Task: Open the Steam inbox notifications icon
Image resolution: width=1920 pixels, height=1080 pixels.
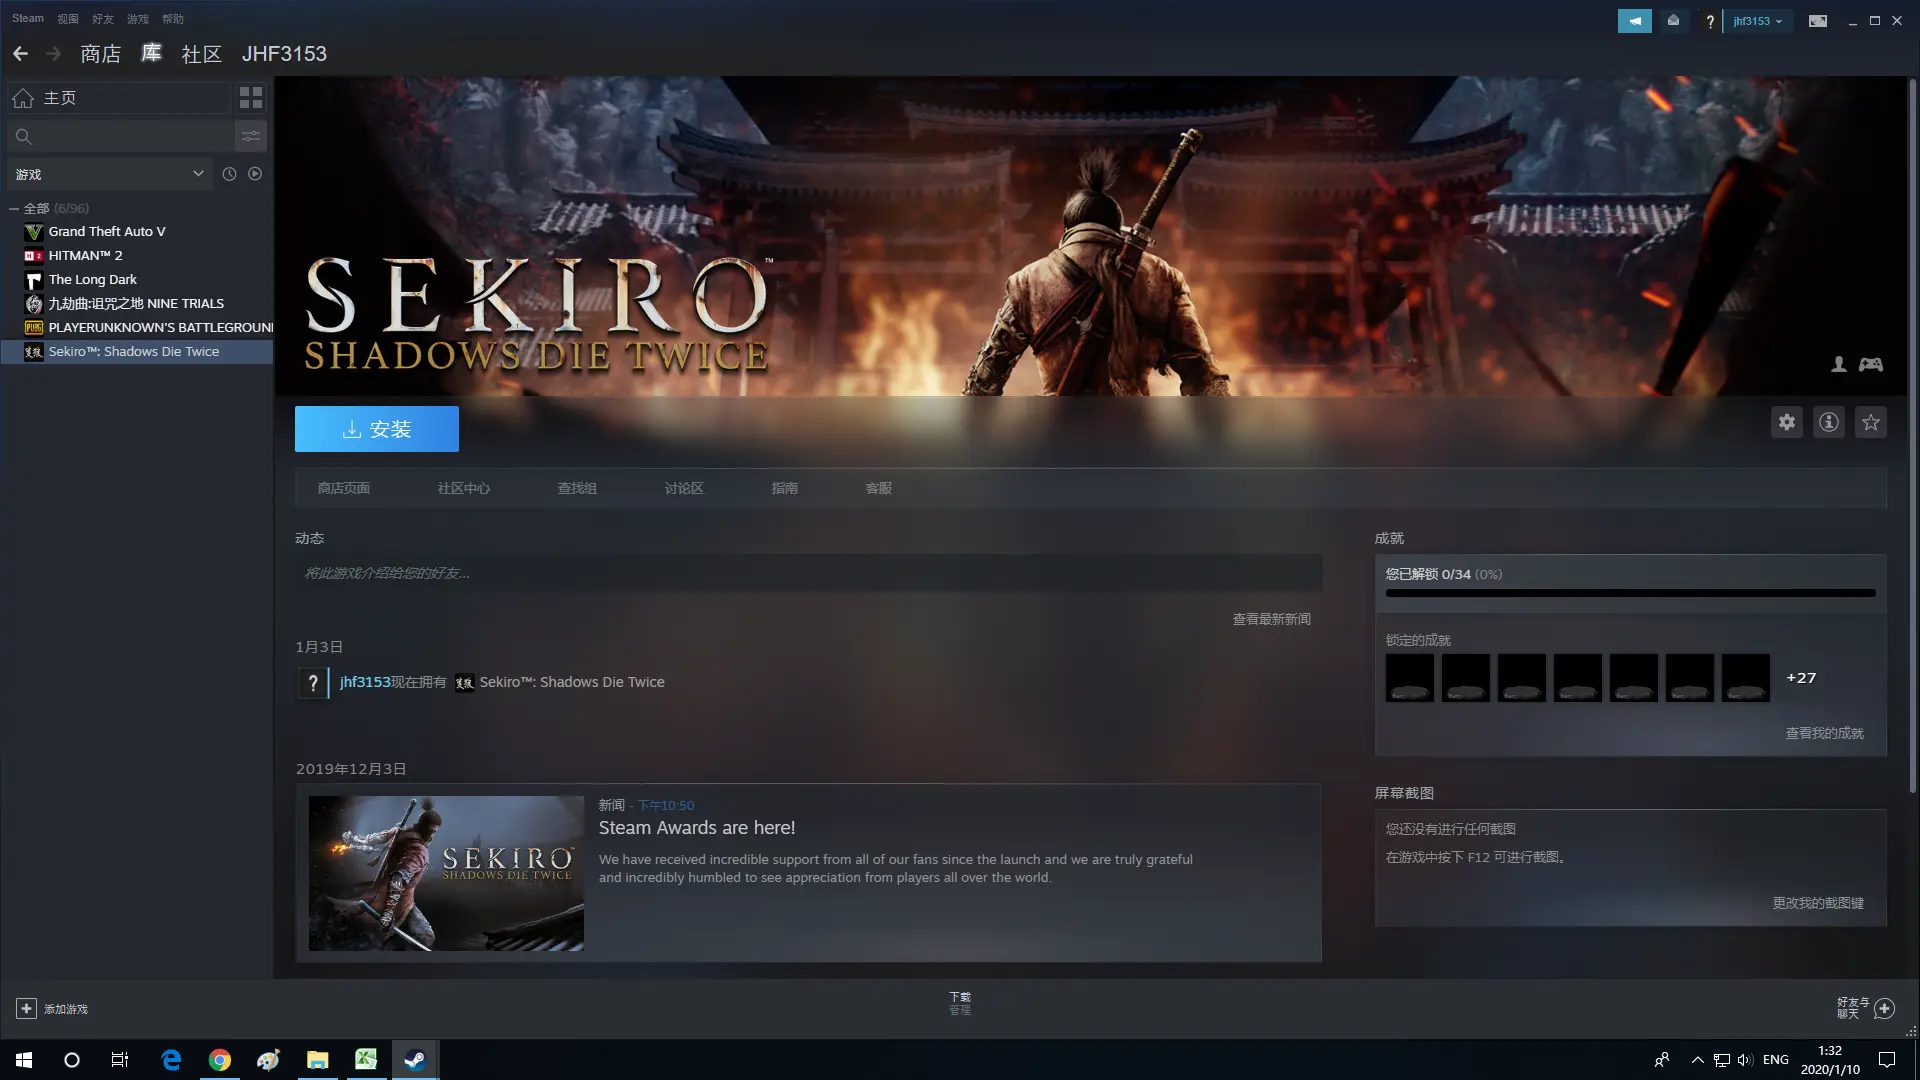Action: (x=1673, y=21)
